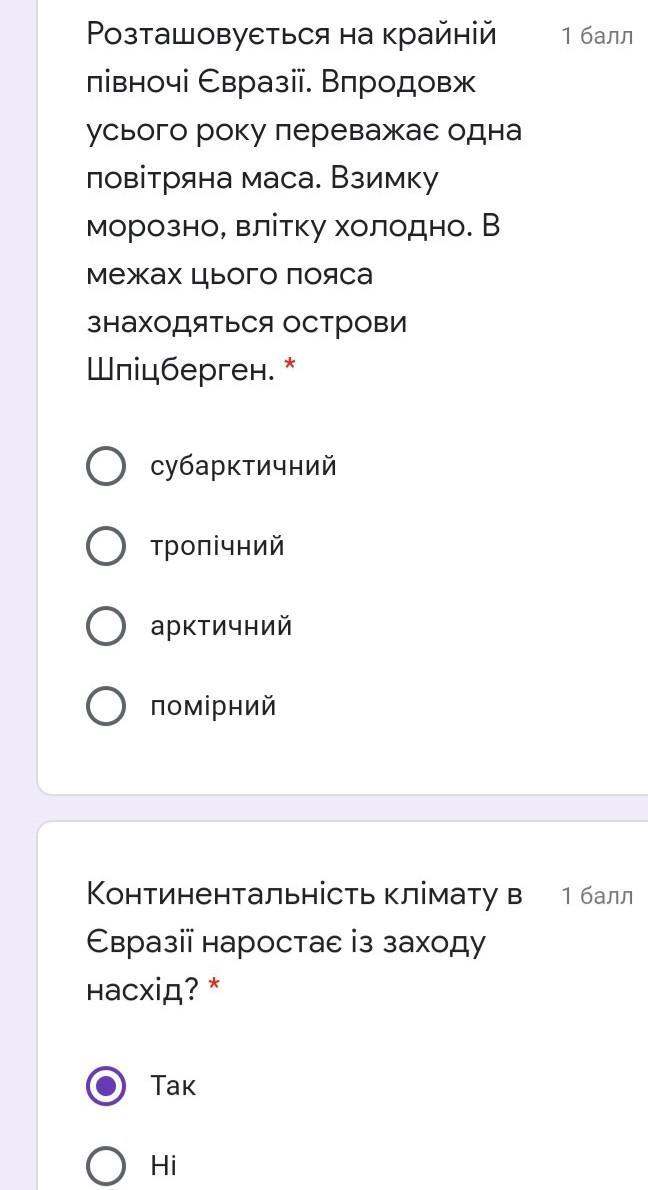Choose the тропічний radio circle
Image resolution: width=648 pixels, height=1190 pixels.
[106, 546]
